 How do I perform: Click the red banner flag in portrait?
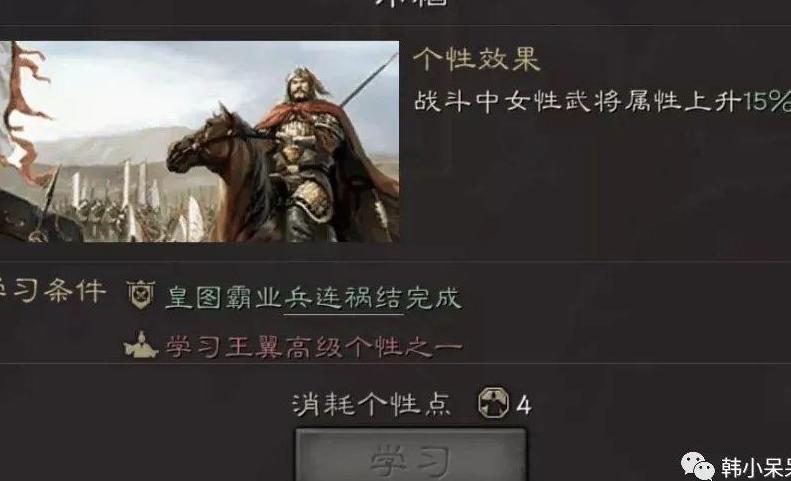click(x=25, y=109)
